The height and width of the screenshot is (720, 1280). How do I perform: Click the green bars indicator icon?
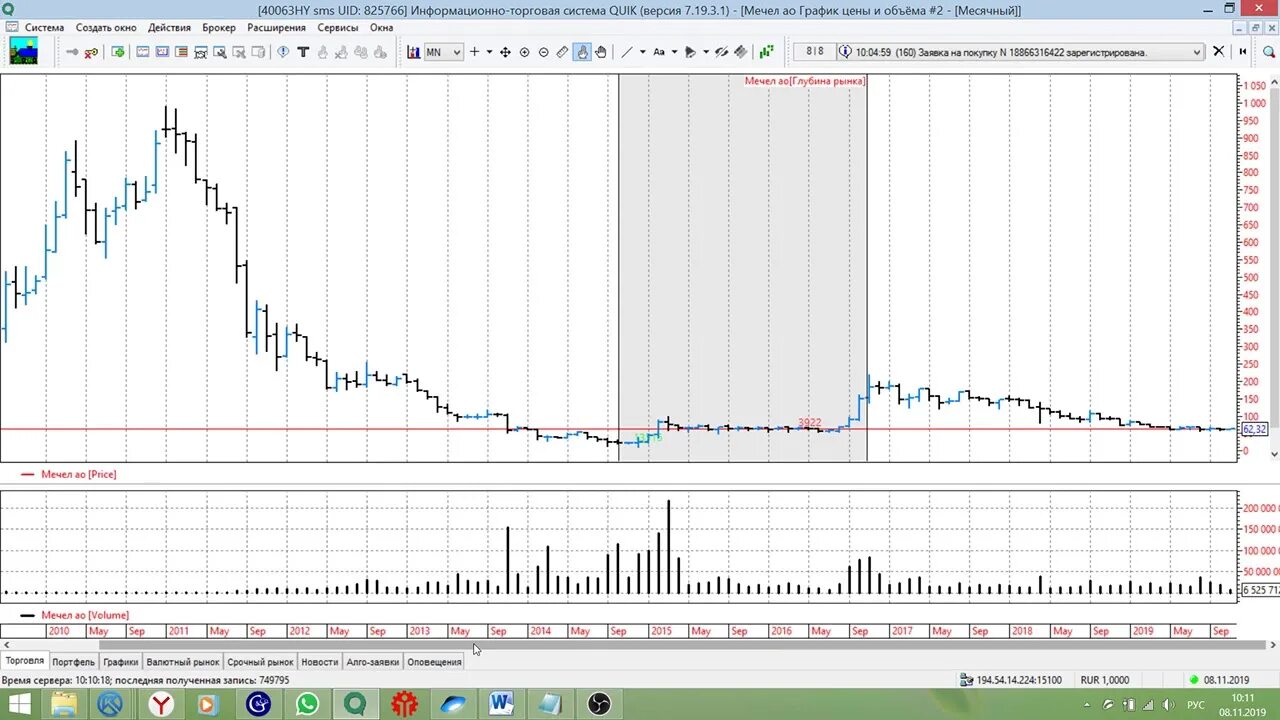766,52
